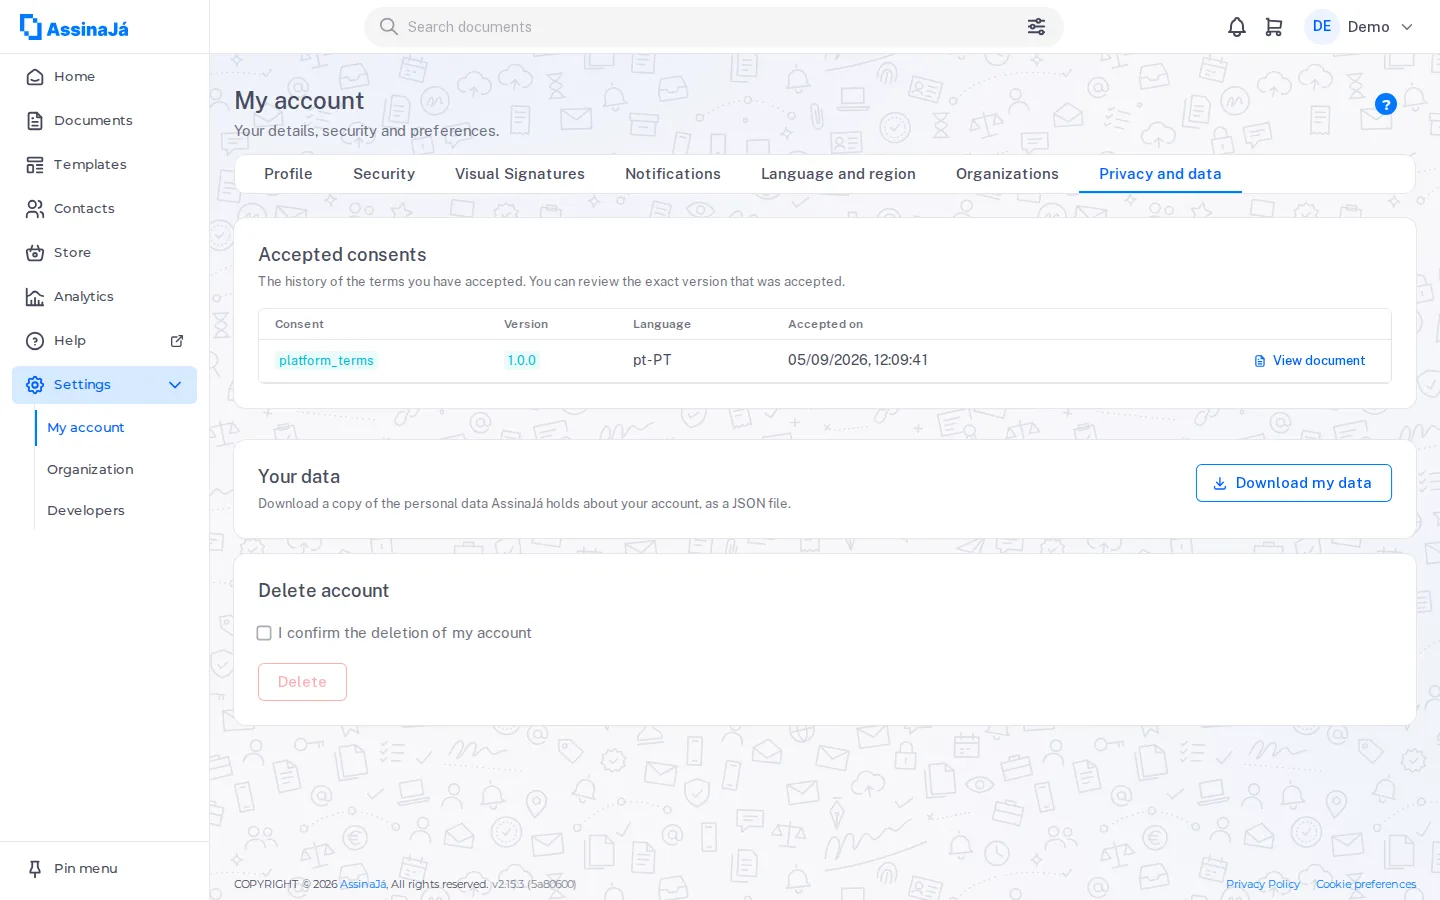Collapse the Settings submenu chevron

coord(175,385)
